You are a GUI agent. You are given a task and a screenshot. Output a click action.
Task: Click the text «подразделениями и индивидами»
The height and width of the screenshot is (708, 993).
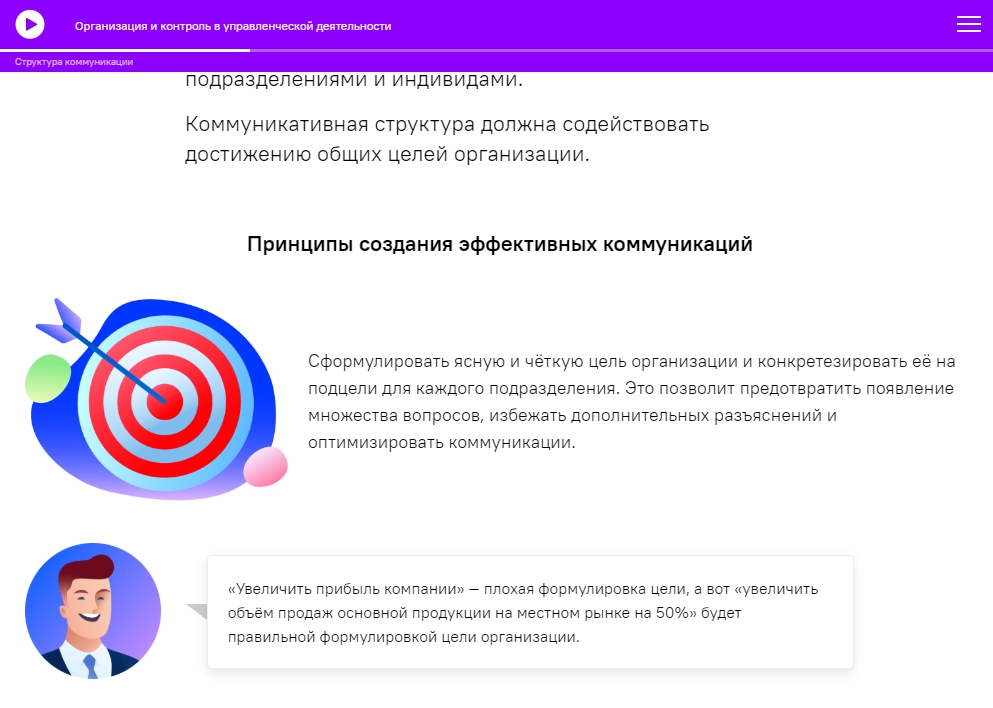tap(353, 81)
